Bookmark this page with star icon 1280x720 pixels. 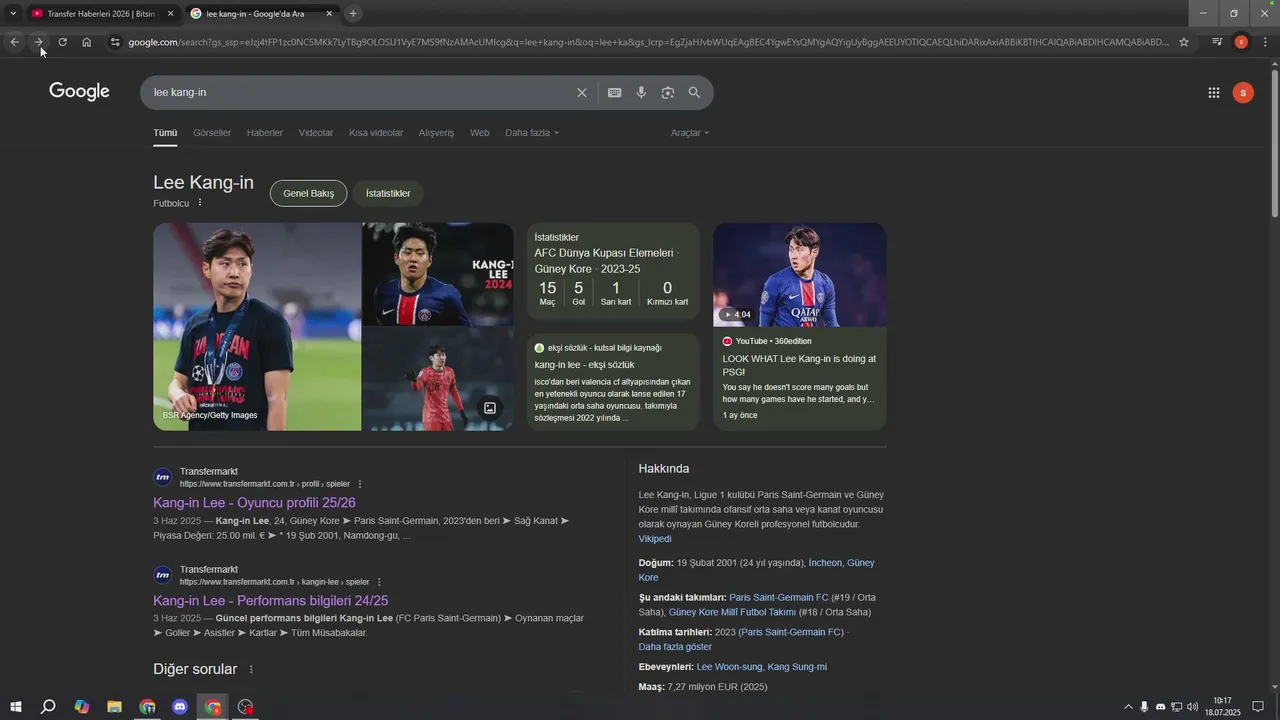1184,42
